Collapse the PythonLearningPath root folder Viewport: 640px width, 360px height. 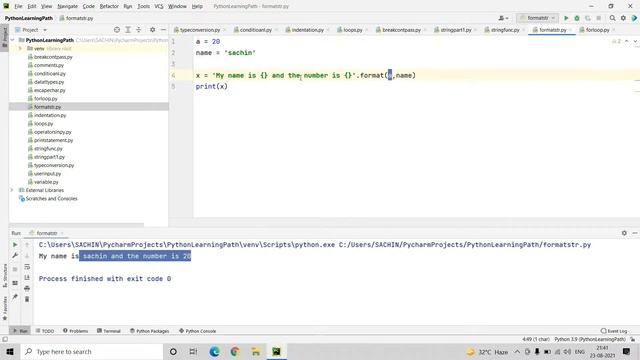click(13, 40)
